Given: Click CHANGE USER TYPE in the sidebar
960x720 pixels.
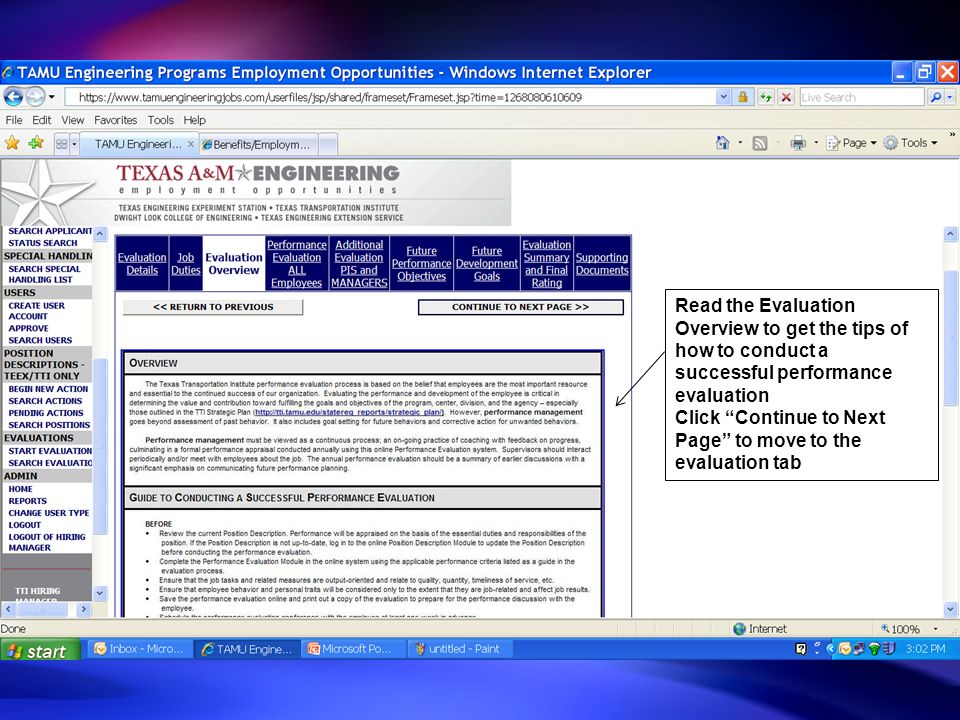Looking at the screenshot, I should click(49, 513).
